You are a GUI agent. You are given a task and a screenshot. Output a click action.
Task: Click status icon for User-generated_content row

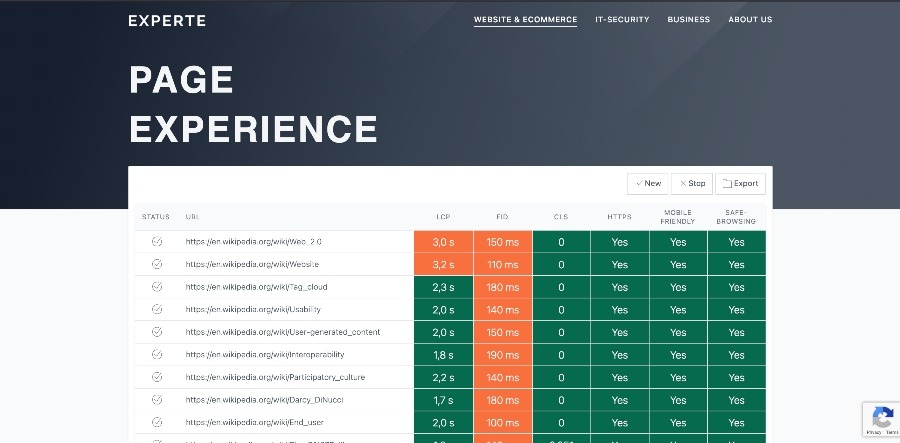click(x=157, y=332)
